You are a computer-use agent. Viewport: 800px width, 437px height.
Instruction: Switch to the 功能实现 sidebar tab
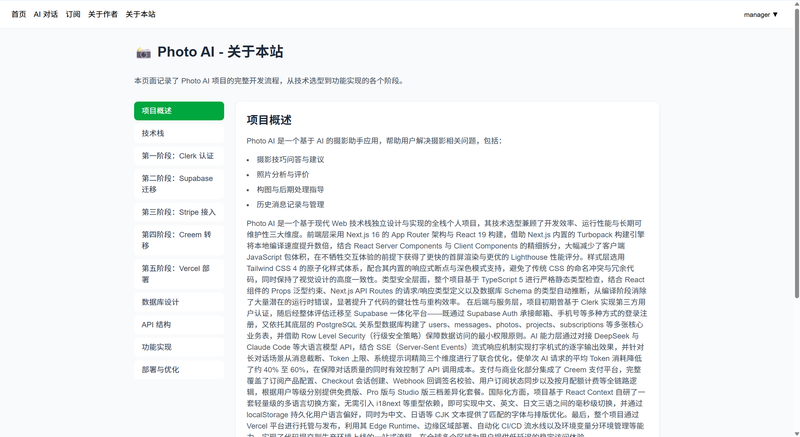179,347
